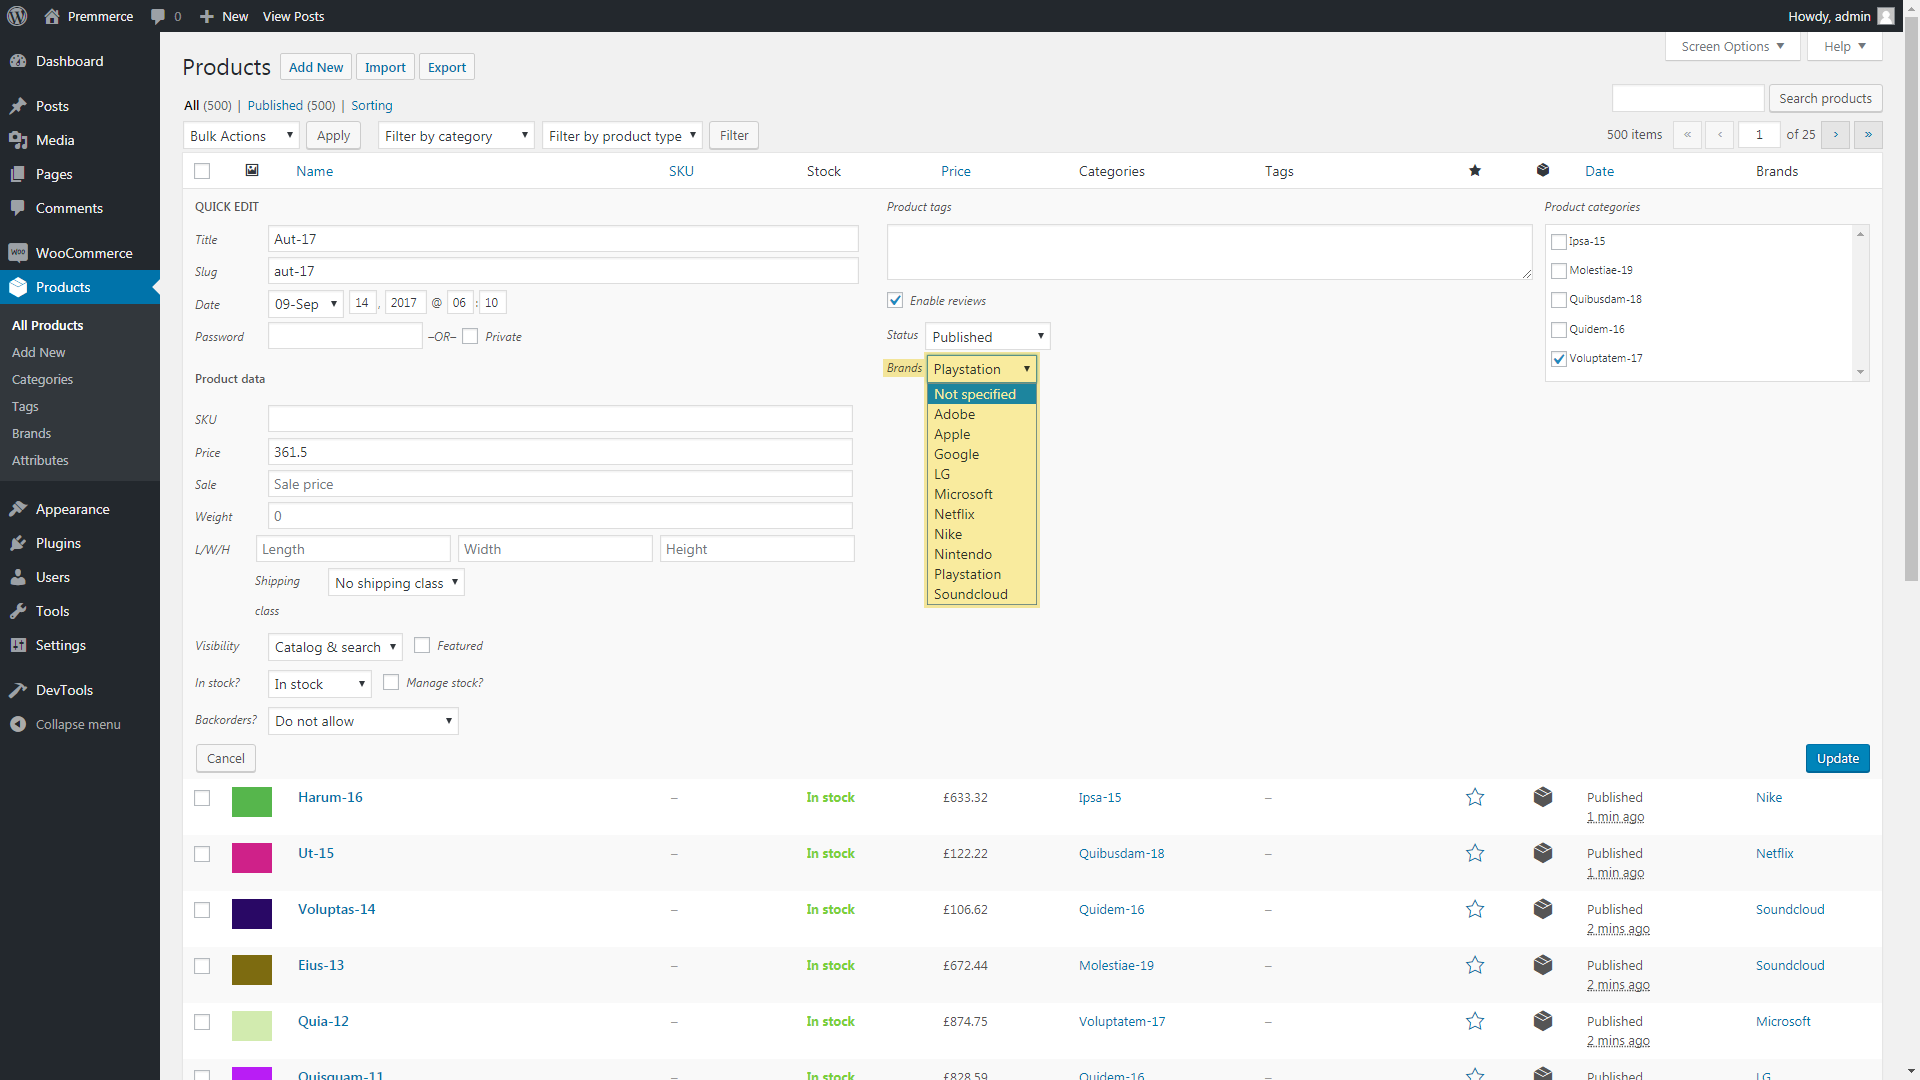Screen dimensions: 1920x1080
Task: Click the WooCommerce logo icon in sidebar
Action: click(18, 253)
